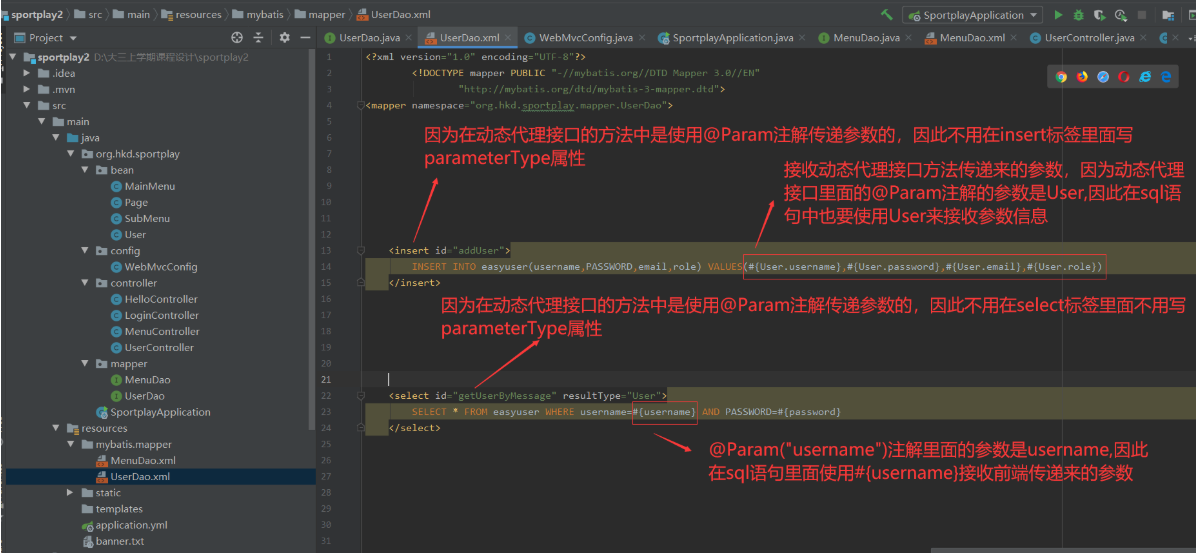This screenshot has width=1196, height=553.
Task: Open the Project view selector dropdown
Action: tap(73, 38)
